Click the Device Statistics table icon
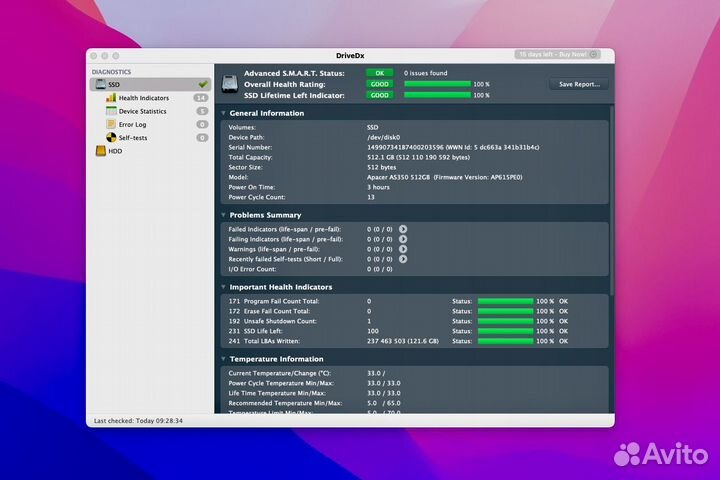This screenshot has width=720, height=480. pos(111,111)
